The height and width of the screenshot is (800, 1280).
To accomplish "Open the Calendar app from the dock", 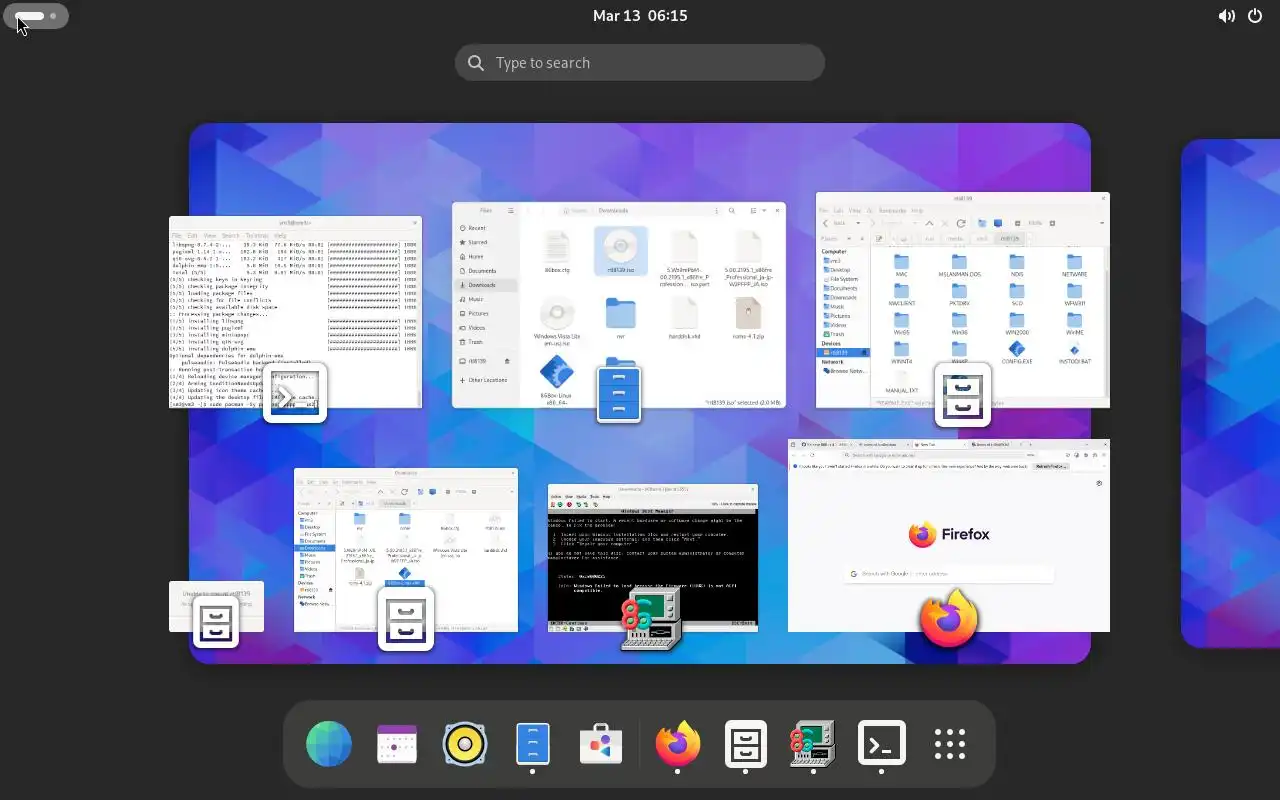I will tap(397, 745).
